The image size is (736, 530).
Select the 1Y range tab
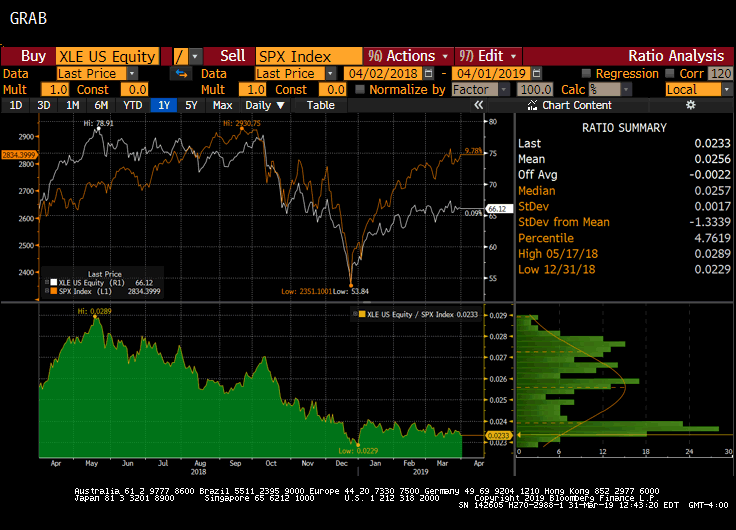click(x=164, y=105)
